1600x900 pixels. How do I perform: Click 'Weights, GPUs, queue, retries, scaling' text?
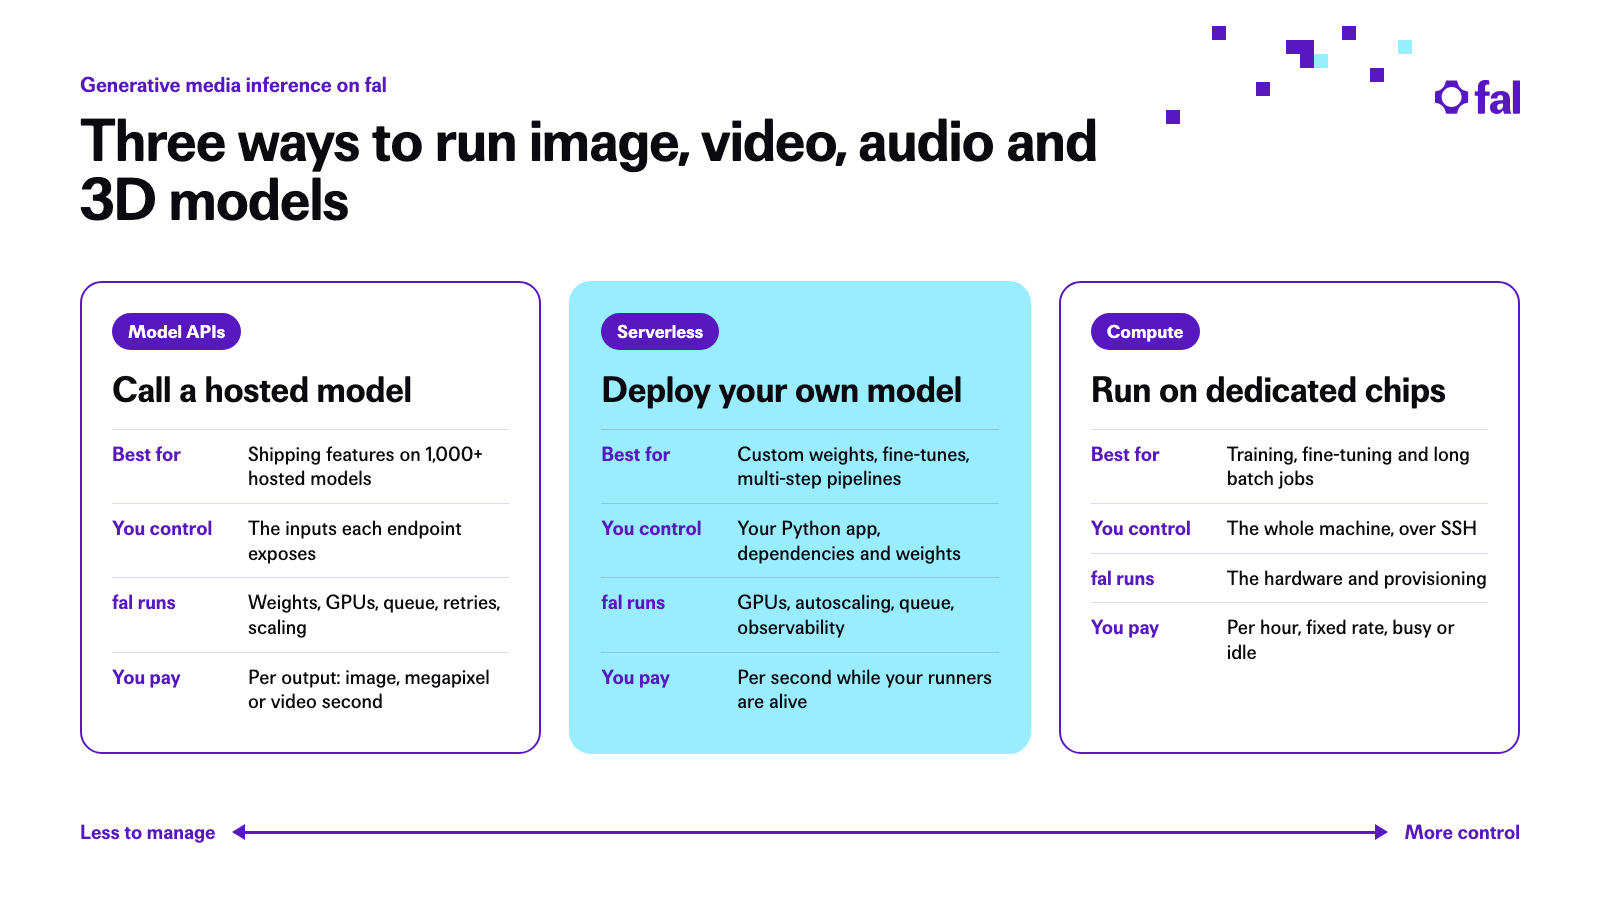coord(374,615)
